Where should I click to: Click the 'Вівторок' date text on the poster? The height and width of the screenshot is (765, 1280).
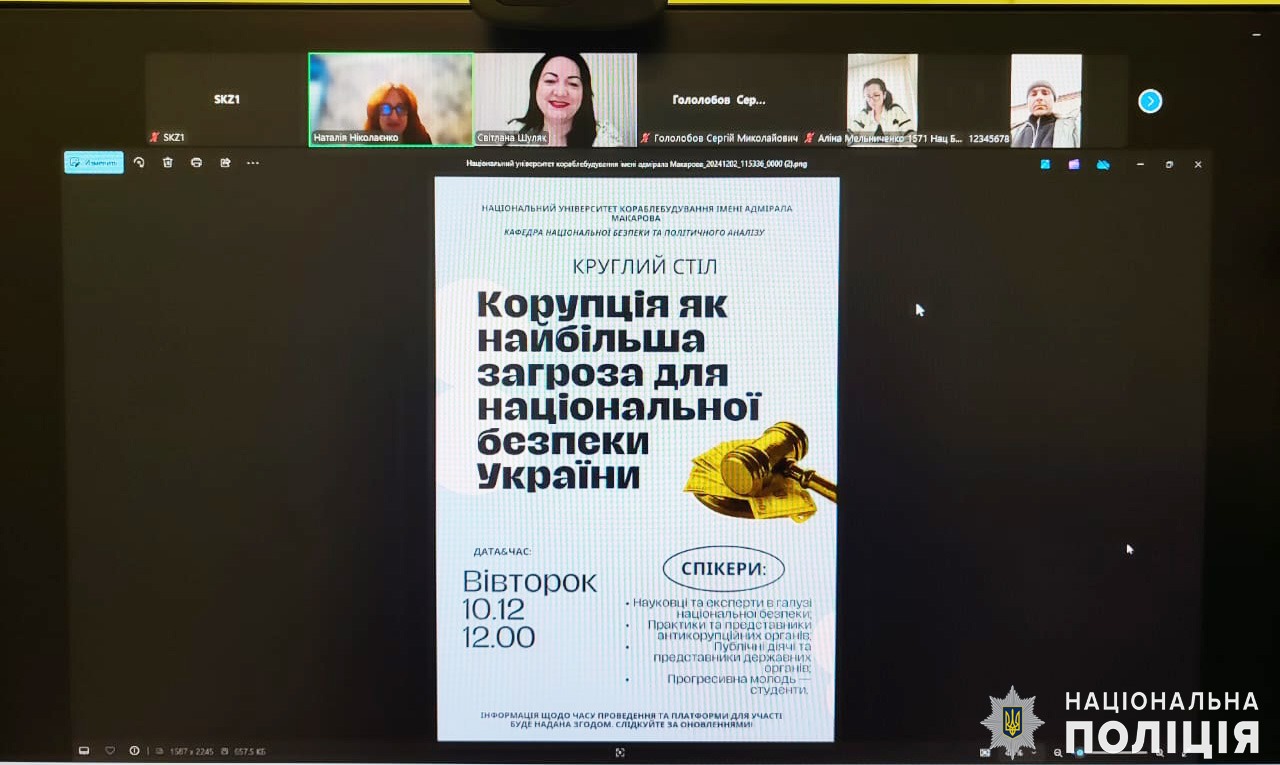tap(530, 581)
